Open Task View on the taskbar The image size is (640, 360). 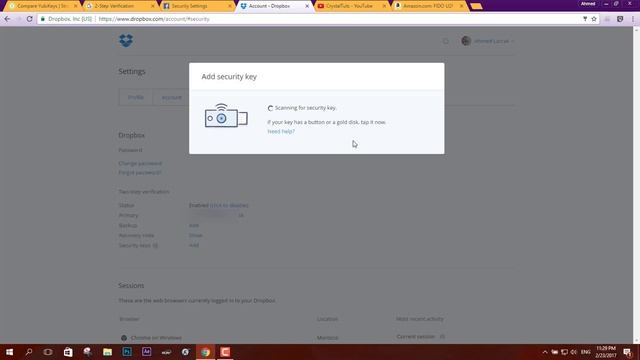pos(48,352)
